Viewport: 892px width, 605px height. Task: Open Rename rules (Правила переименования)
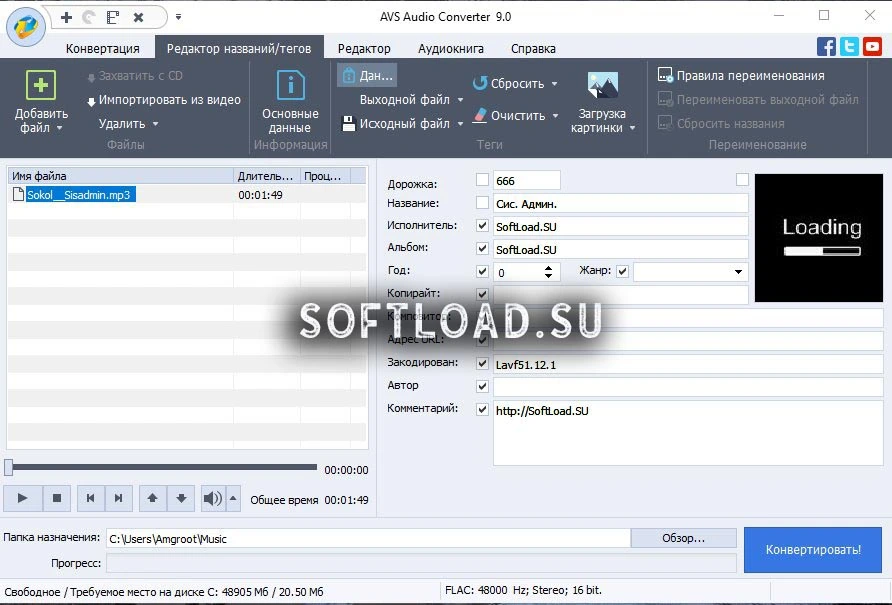741,76
